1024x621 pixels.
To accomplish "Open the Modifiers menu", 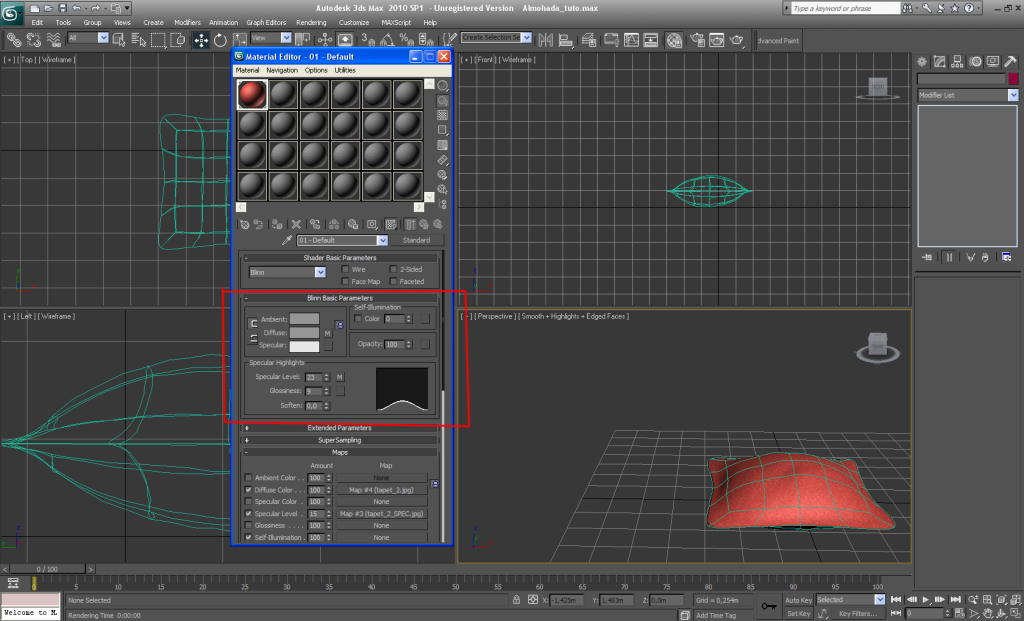I will (187, 22).
